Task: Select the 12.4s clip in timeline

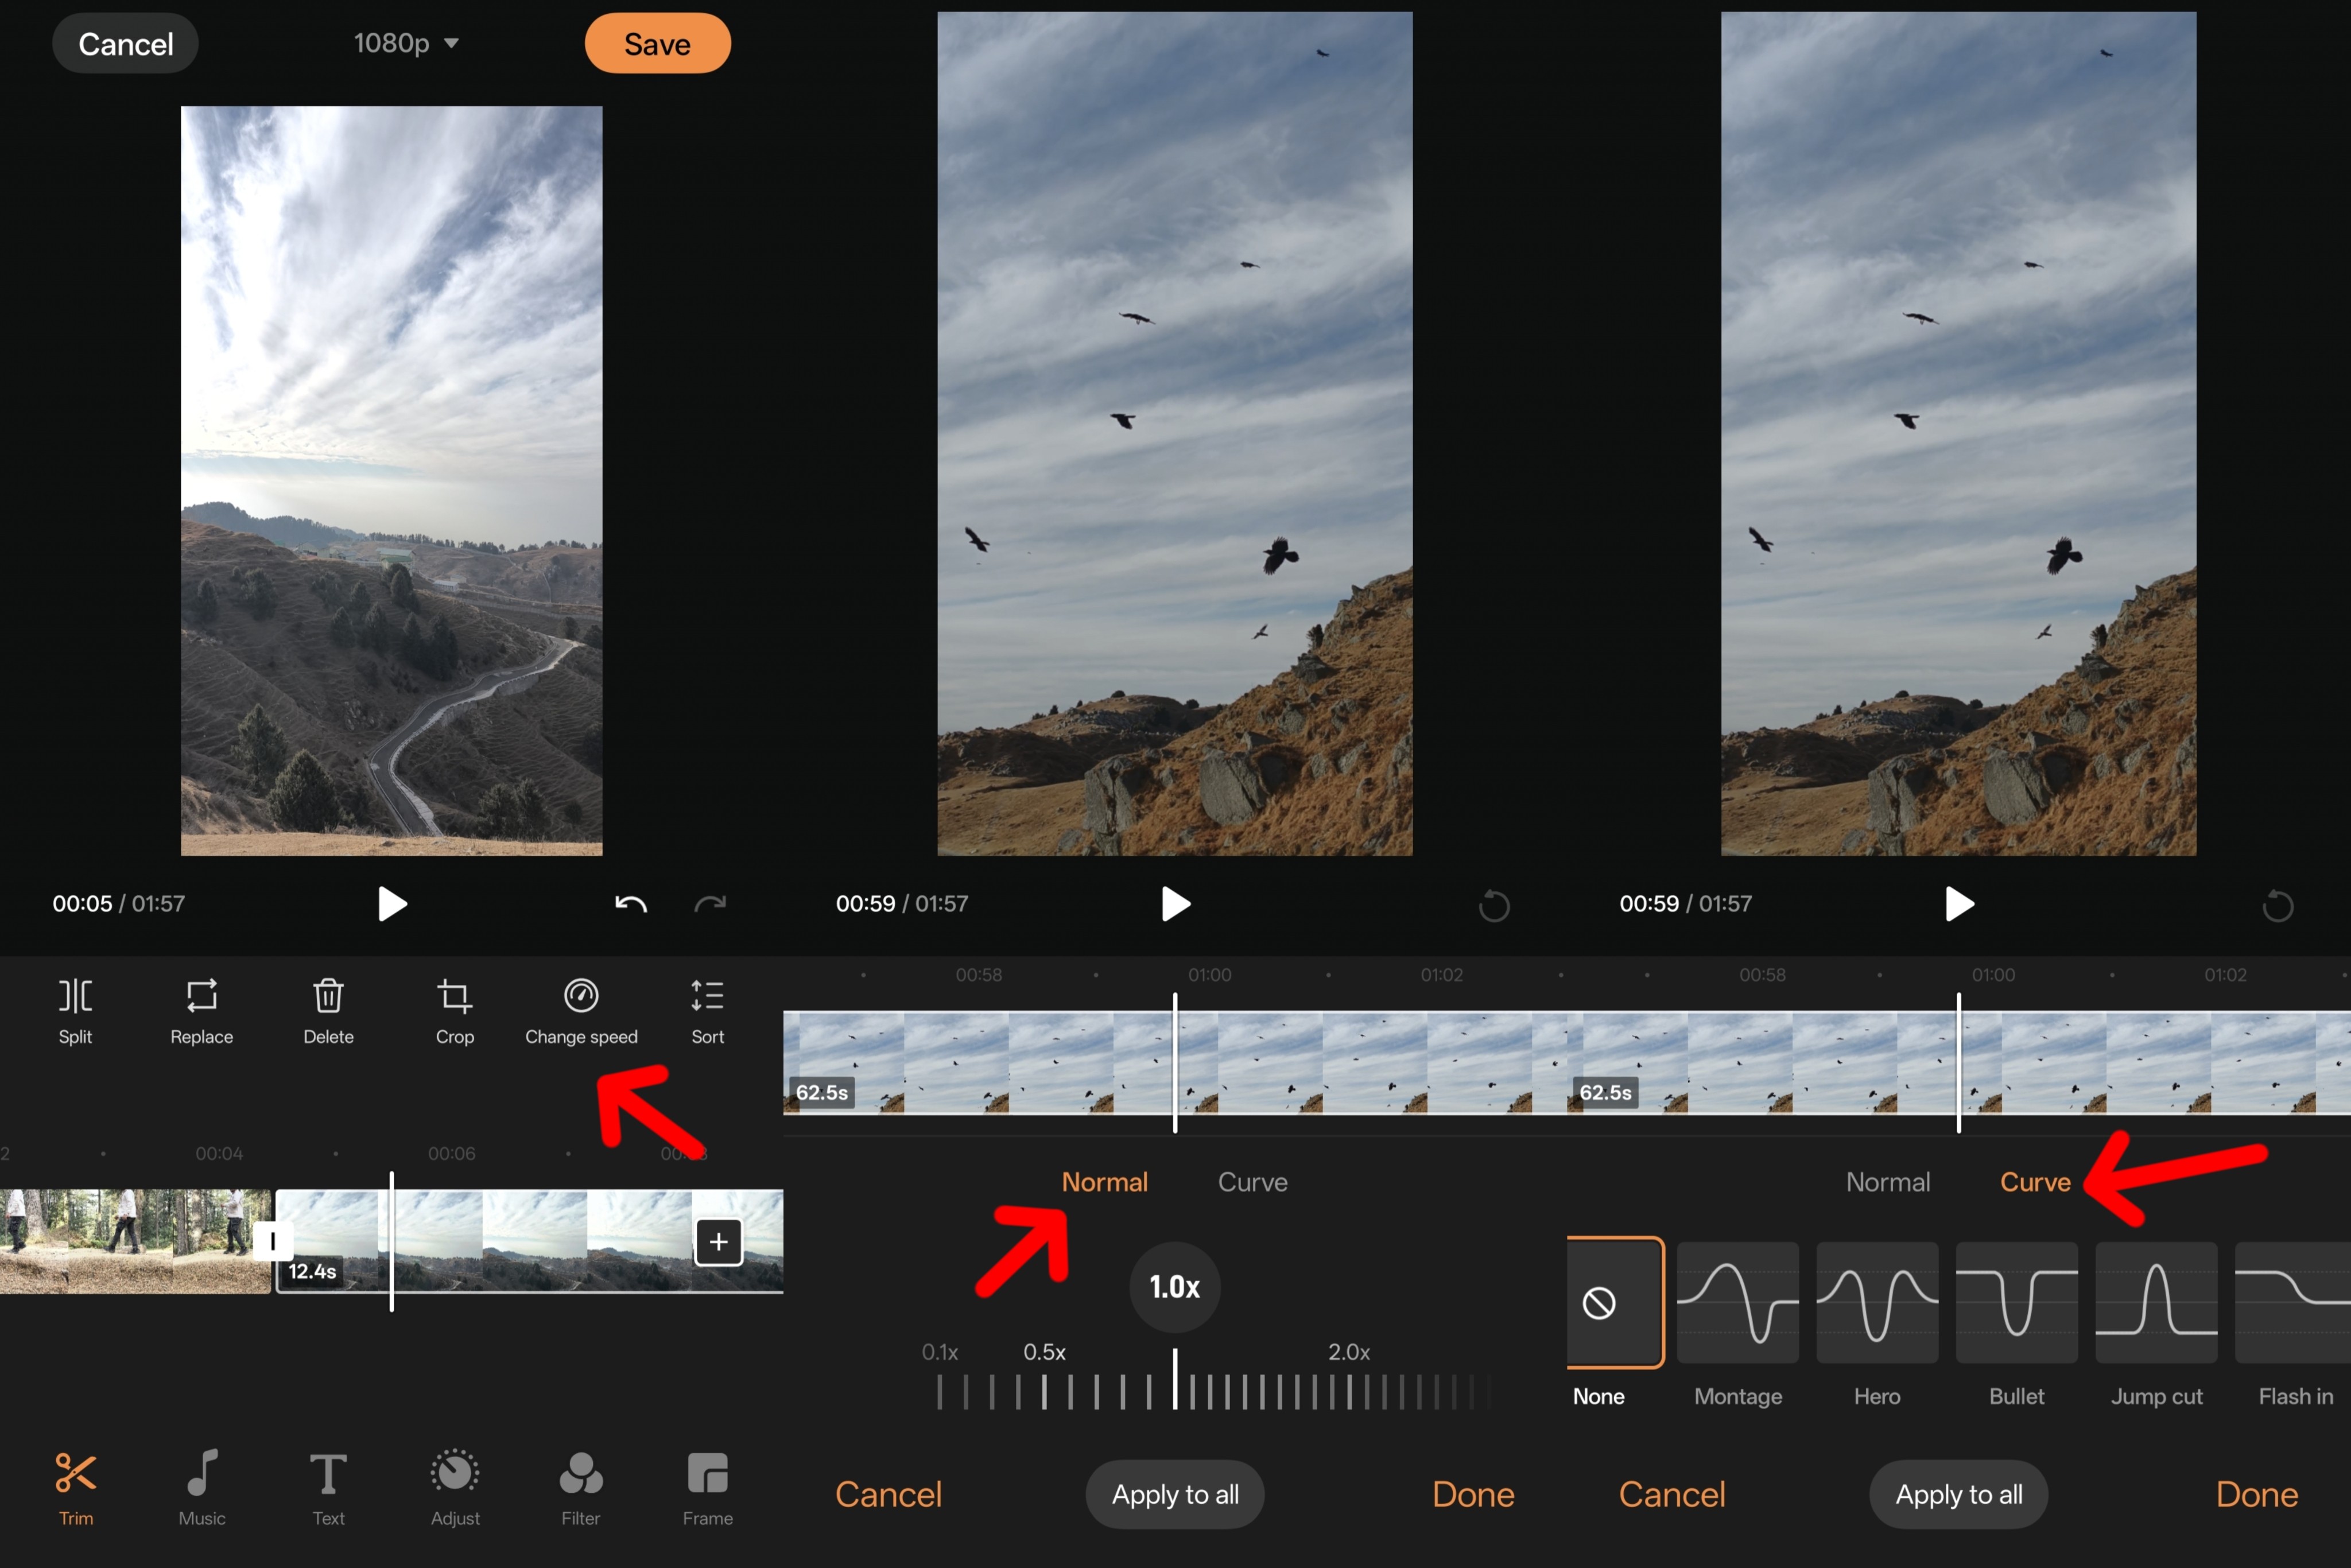Action: pos(529,1241)
